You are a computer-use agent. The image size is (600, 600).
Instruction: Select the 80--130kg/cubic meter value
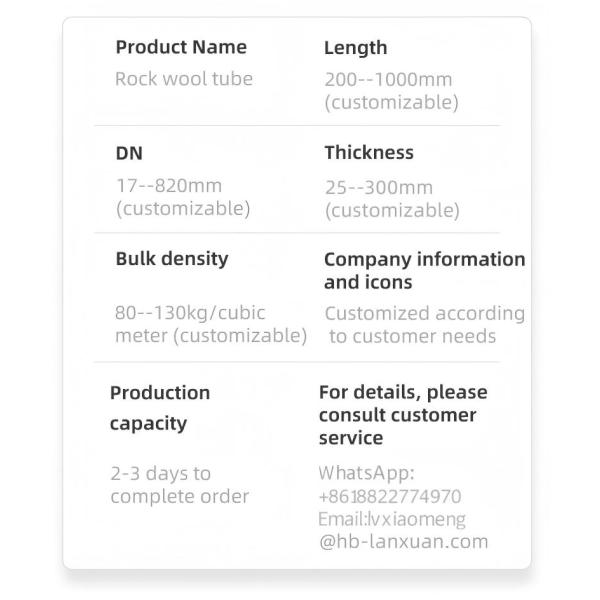tap(211, 324)
